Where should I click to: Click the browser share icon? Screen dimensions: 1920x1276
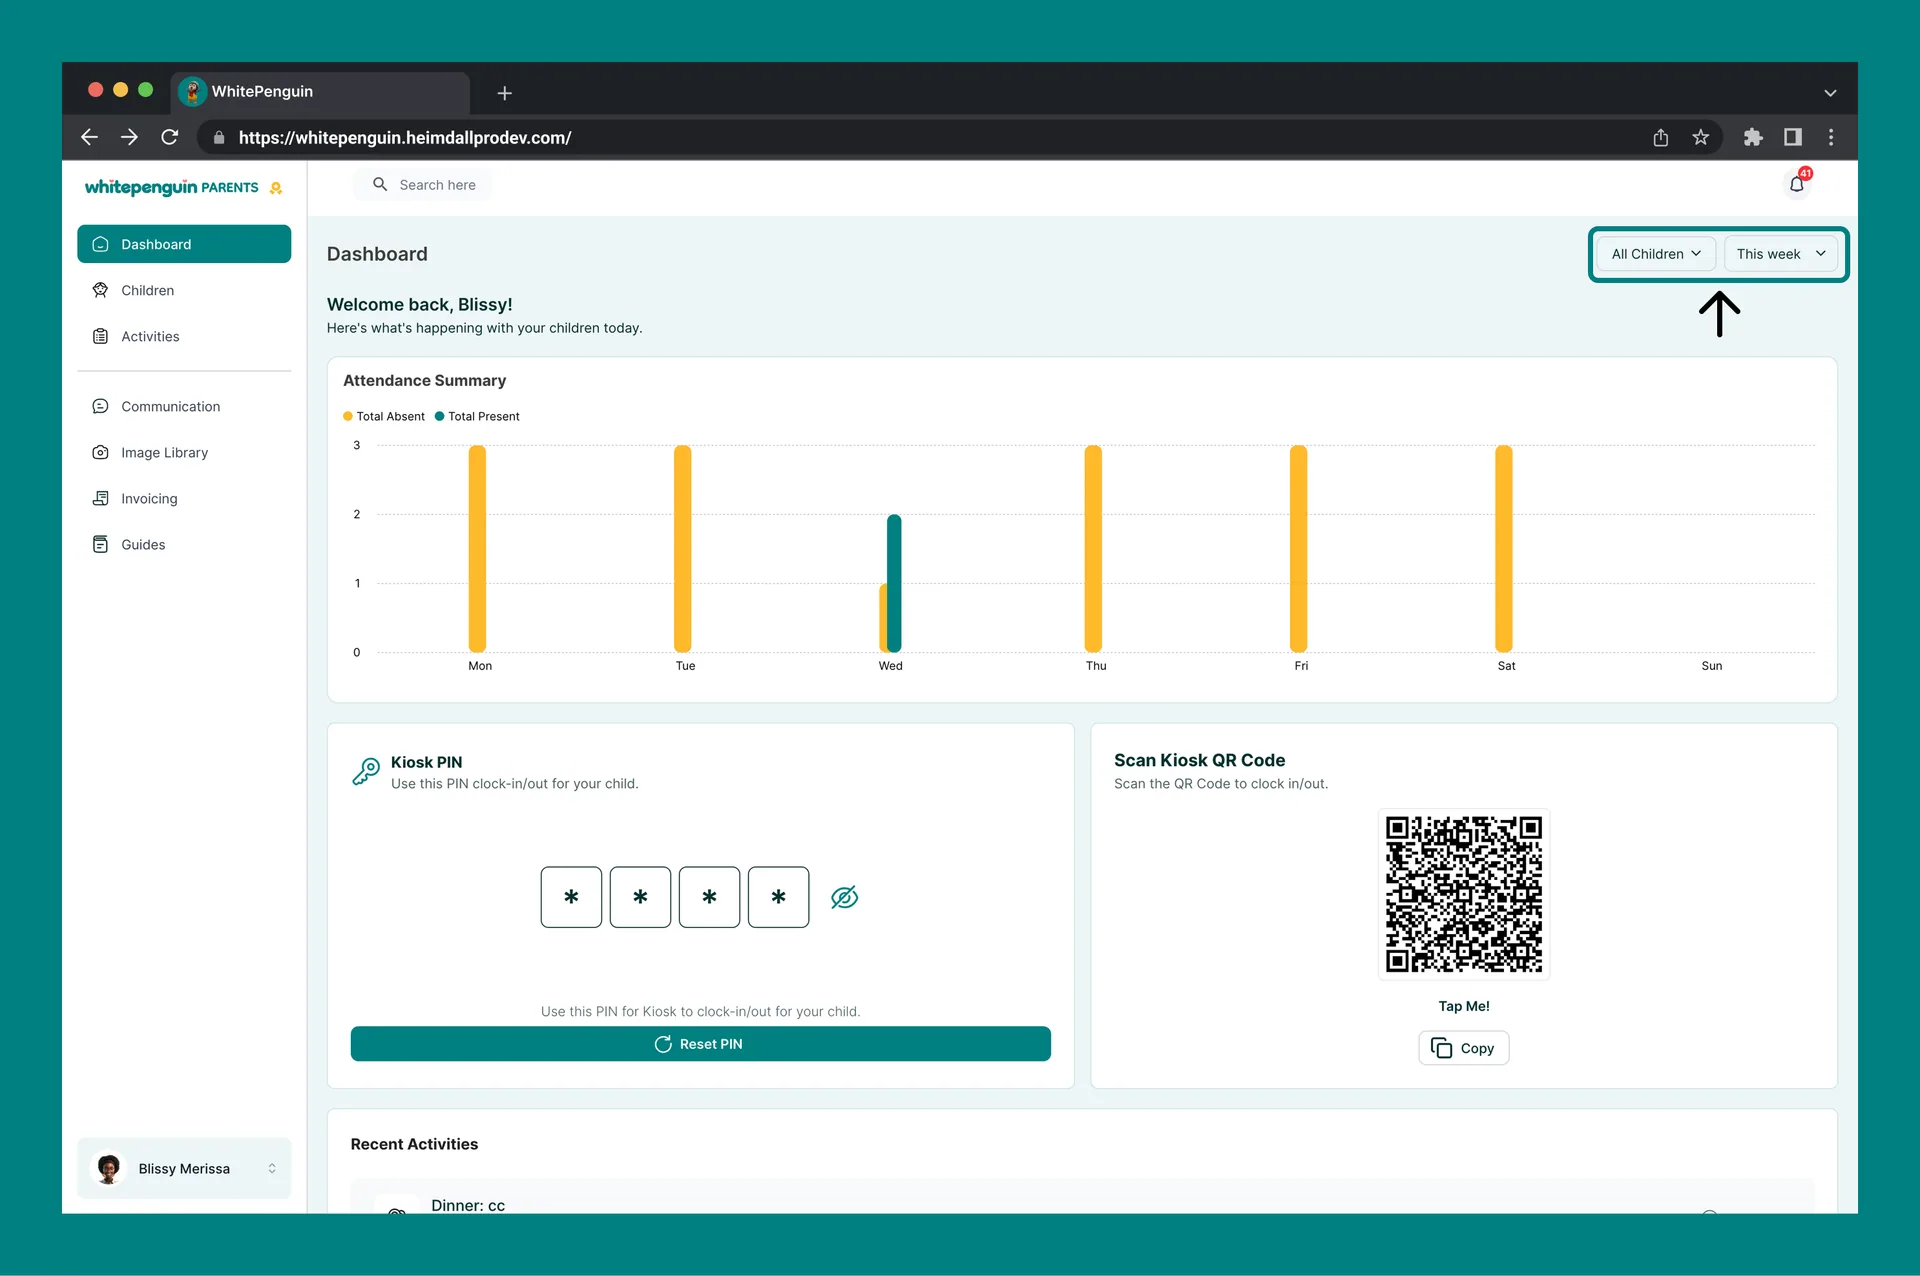(1660, 137)
